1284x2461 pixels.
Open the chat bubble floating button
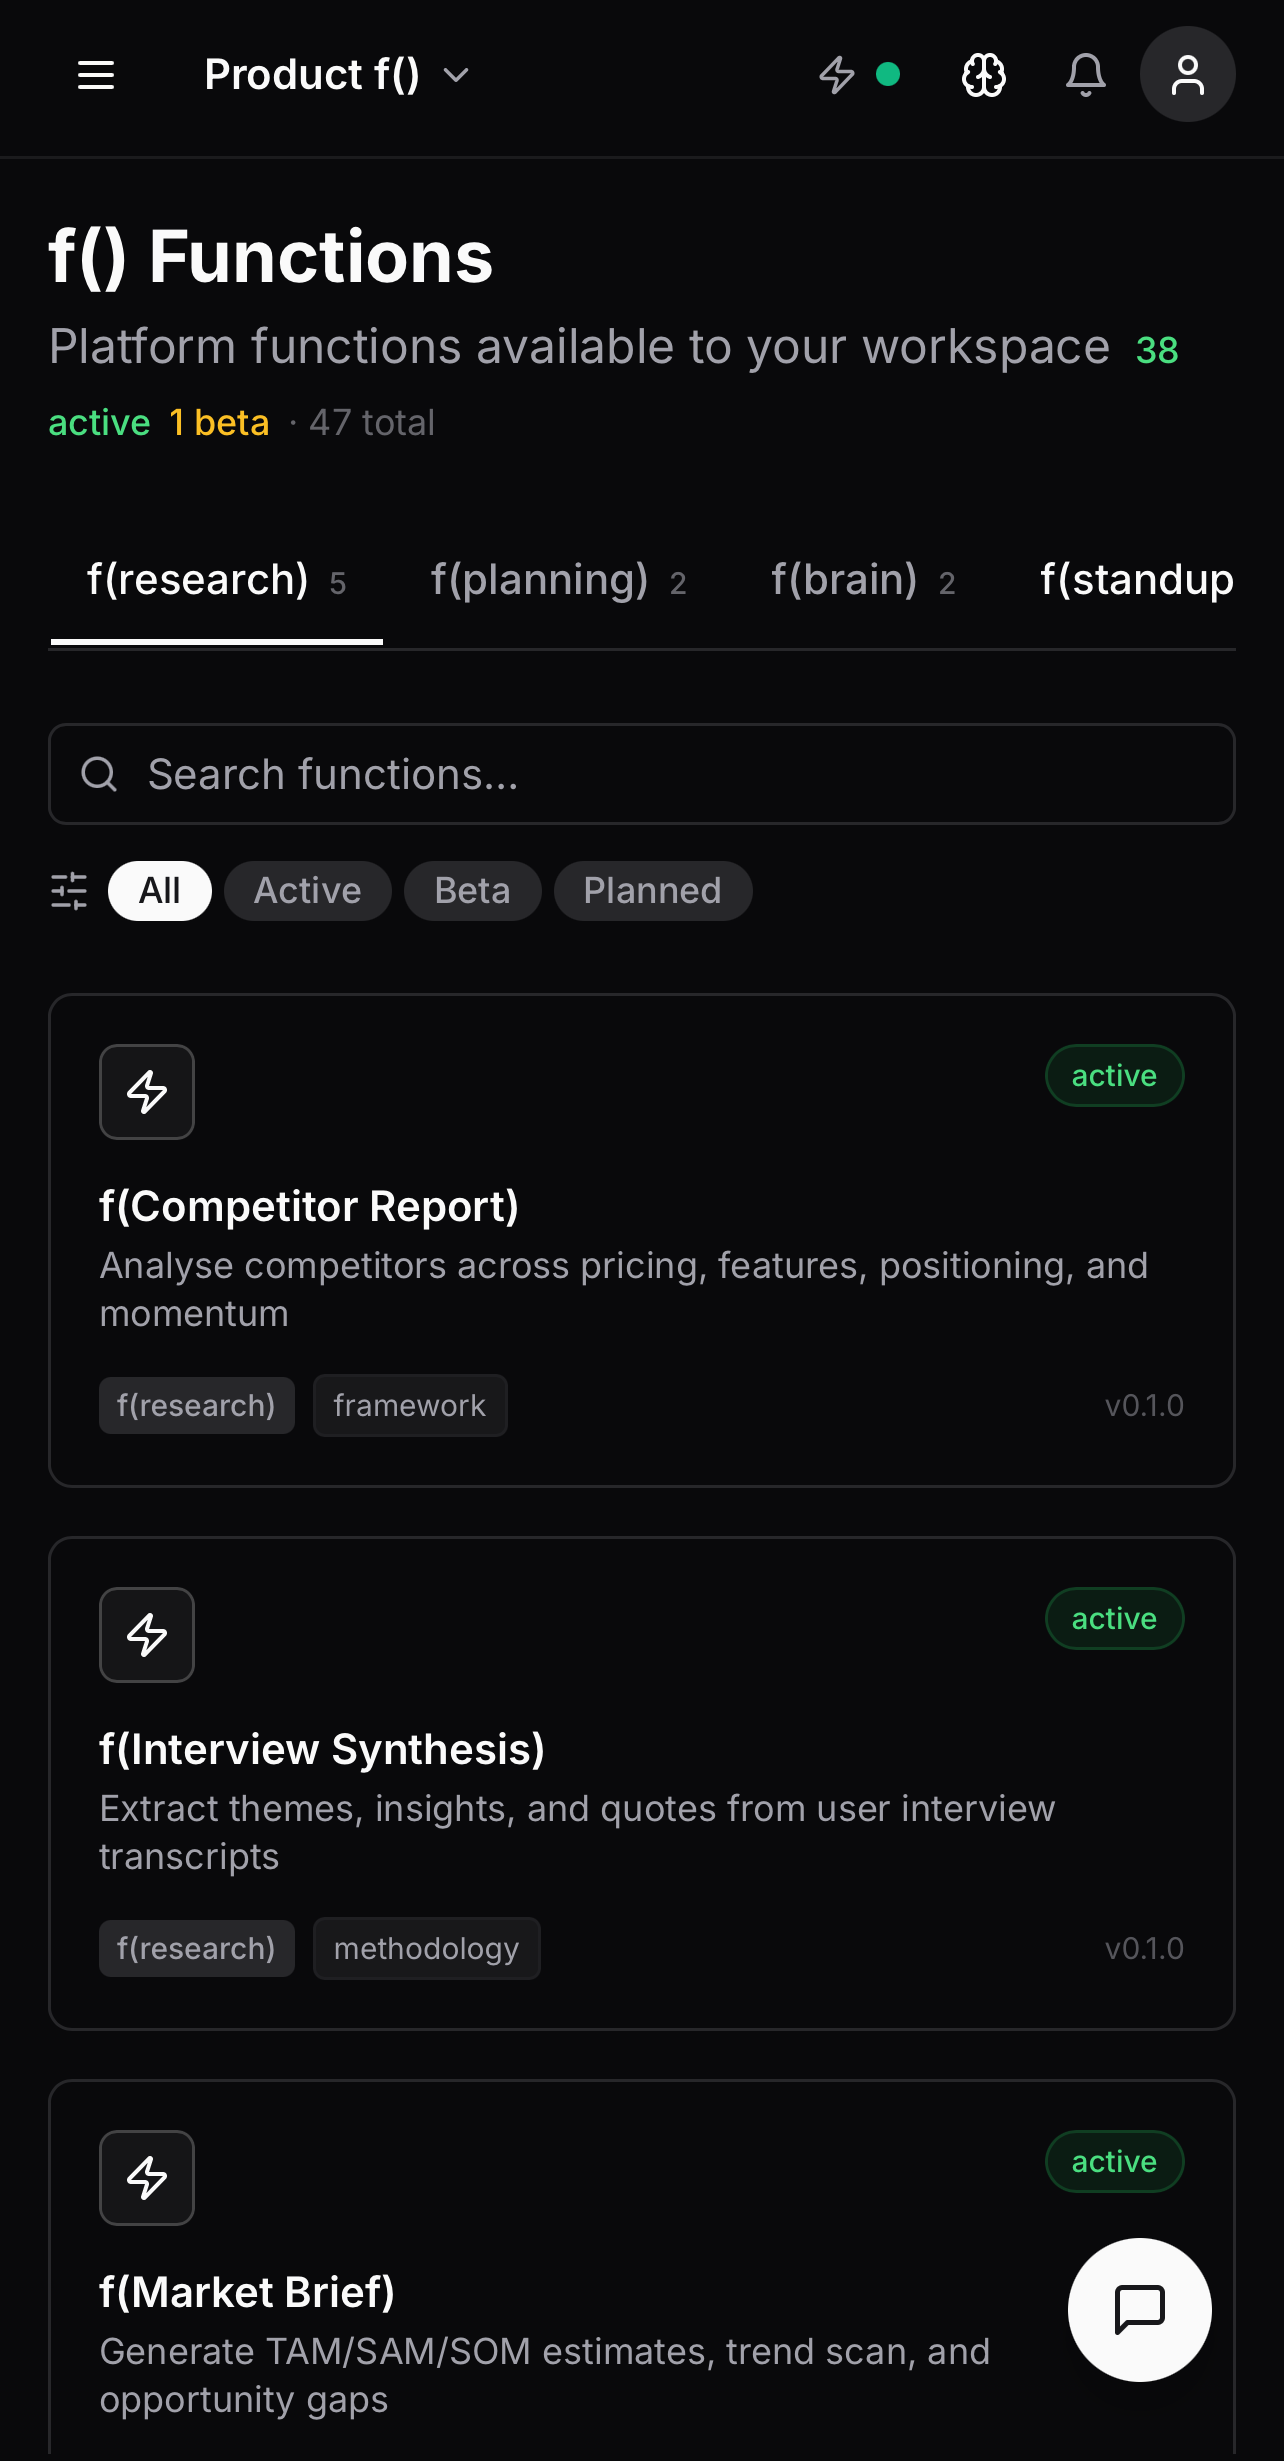pyautogui.click(x=1139, y=2310)
